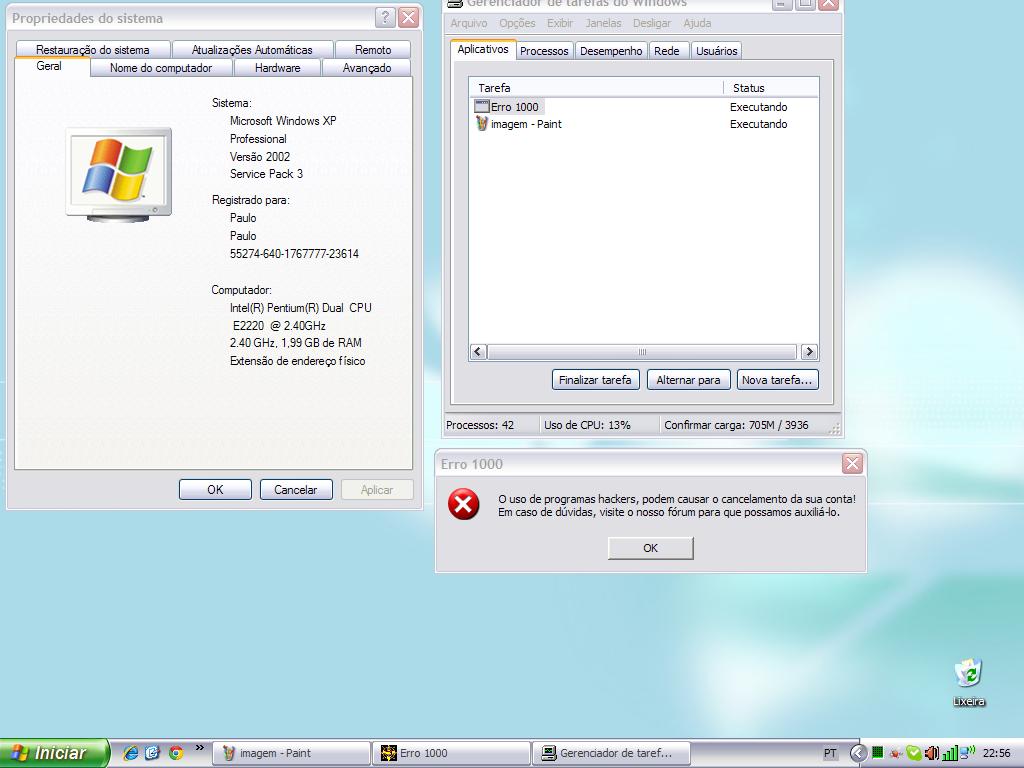The image size is (1024, 768).
Task: Launch Google Chrome from quick launch
Action: point(176,753)
